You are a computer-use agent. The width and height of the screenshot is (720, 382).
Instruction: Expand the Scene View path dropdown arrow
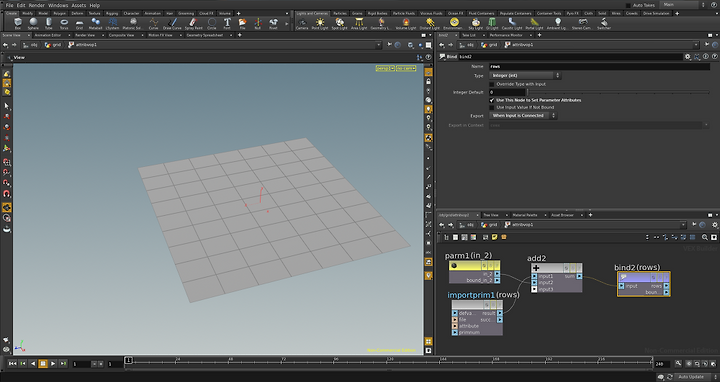pos(378,45)
